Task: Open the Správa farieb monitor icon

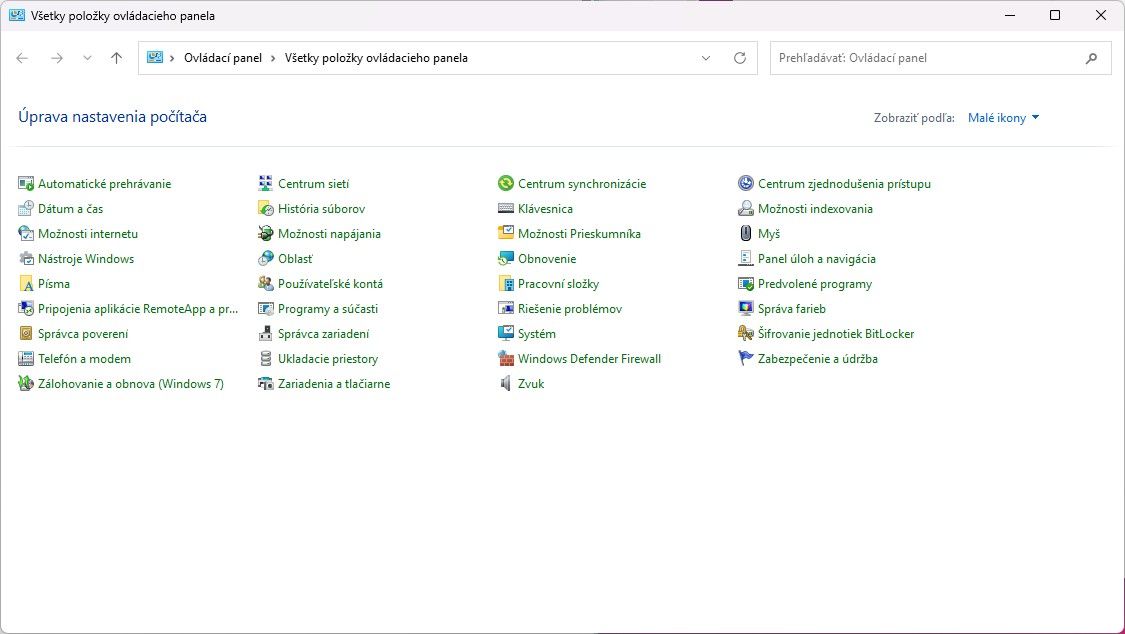Action: tap(745, 309)
